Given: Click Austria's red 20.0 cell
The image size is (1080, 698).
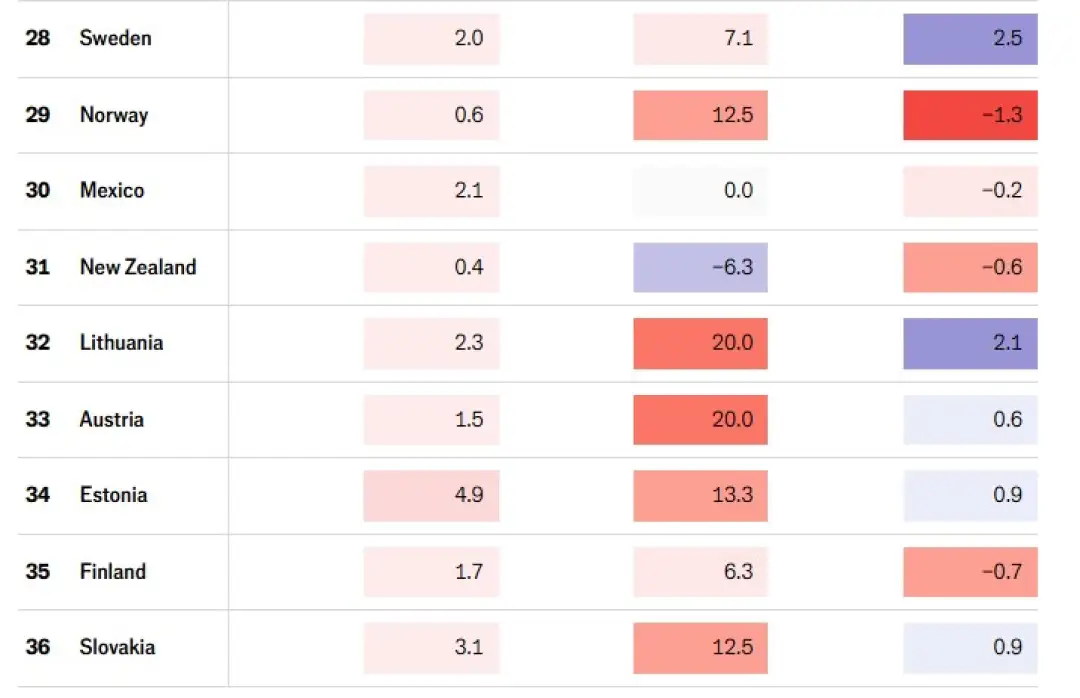Looking at the screenshot, I should click(x=700, y=419).
